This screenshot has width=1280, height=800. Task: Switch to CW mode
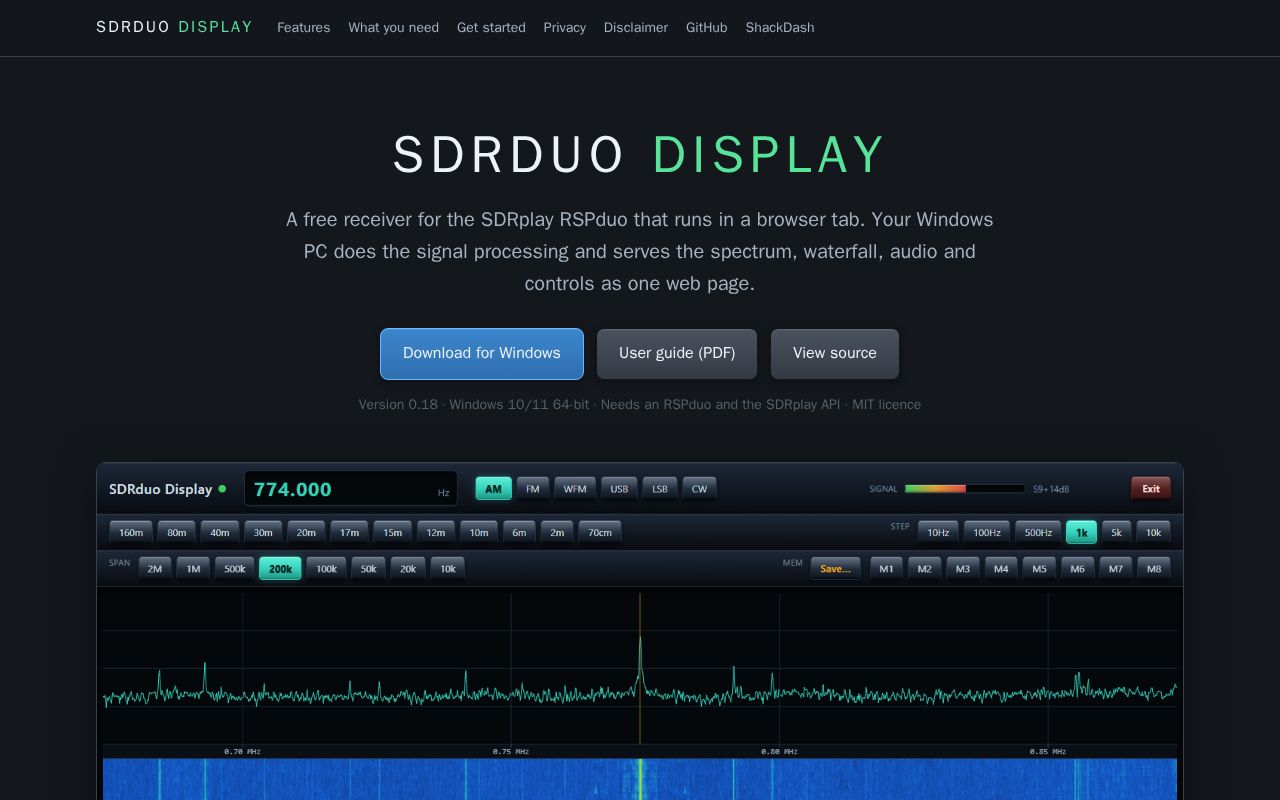[x=699, y=489]
